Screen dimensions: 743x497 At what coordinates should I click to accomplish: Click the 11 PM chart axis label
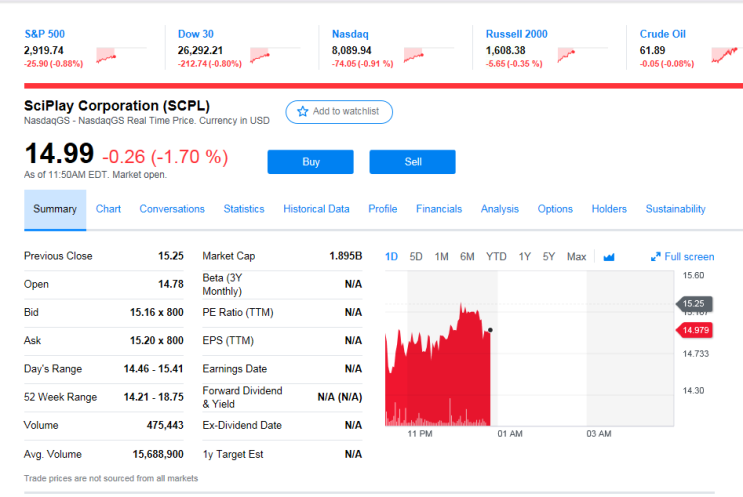tap(420, 434)
